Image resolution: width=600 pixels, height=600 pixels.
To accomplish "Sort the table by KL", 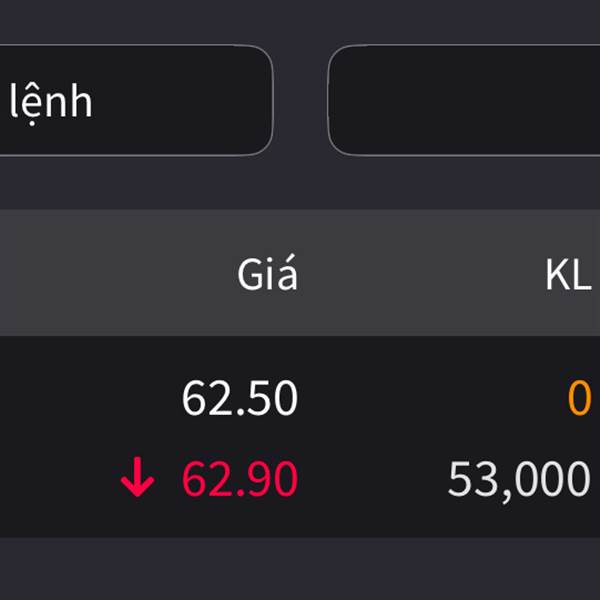I will point(568,275).
